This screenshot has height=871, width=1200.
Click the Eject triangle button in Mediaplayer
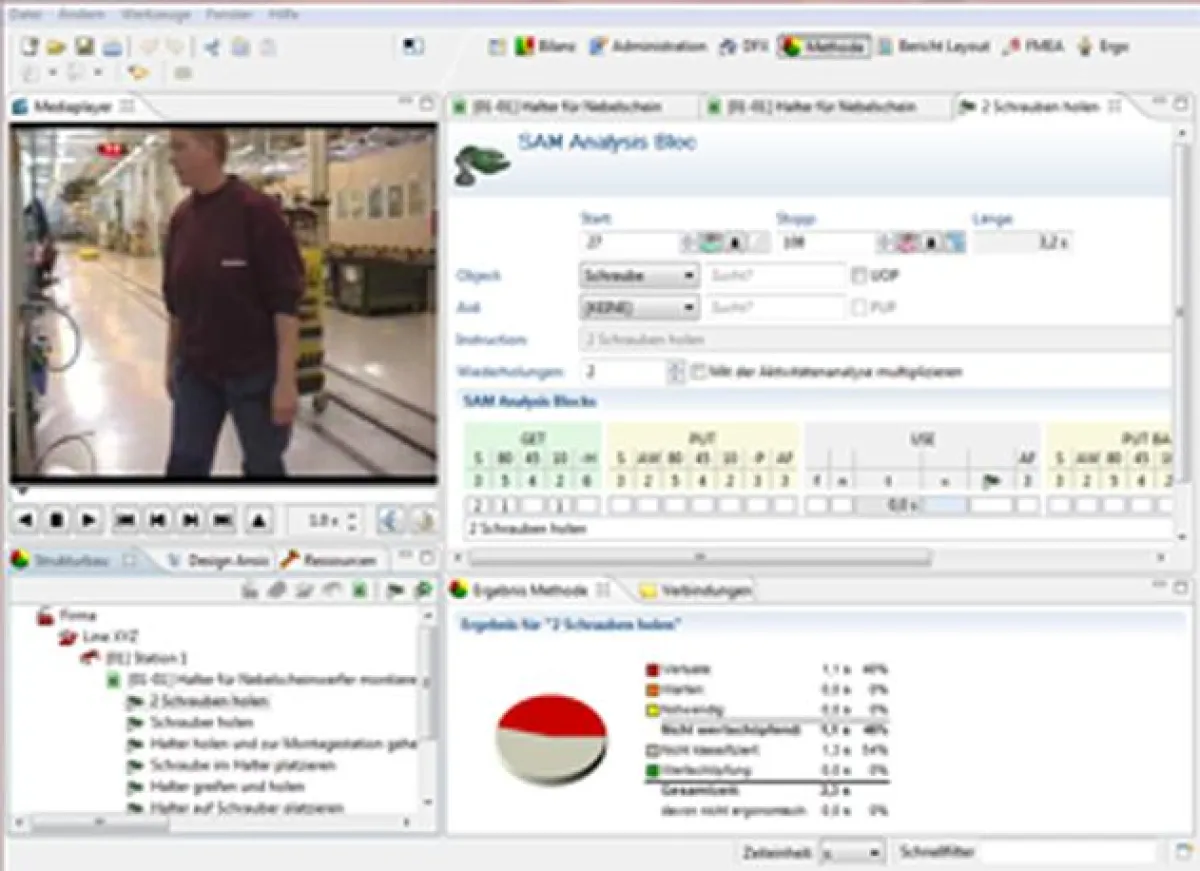pyautogui.click(x=258, y=520)
